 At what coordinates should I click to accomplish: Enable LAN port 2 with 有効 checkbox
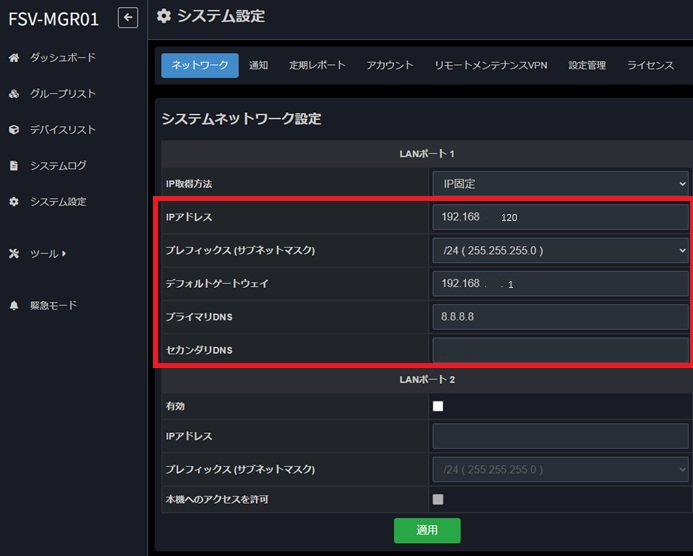[438, 406]
